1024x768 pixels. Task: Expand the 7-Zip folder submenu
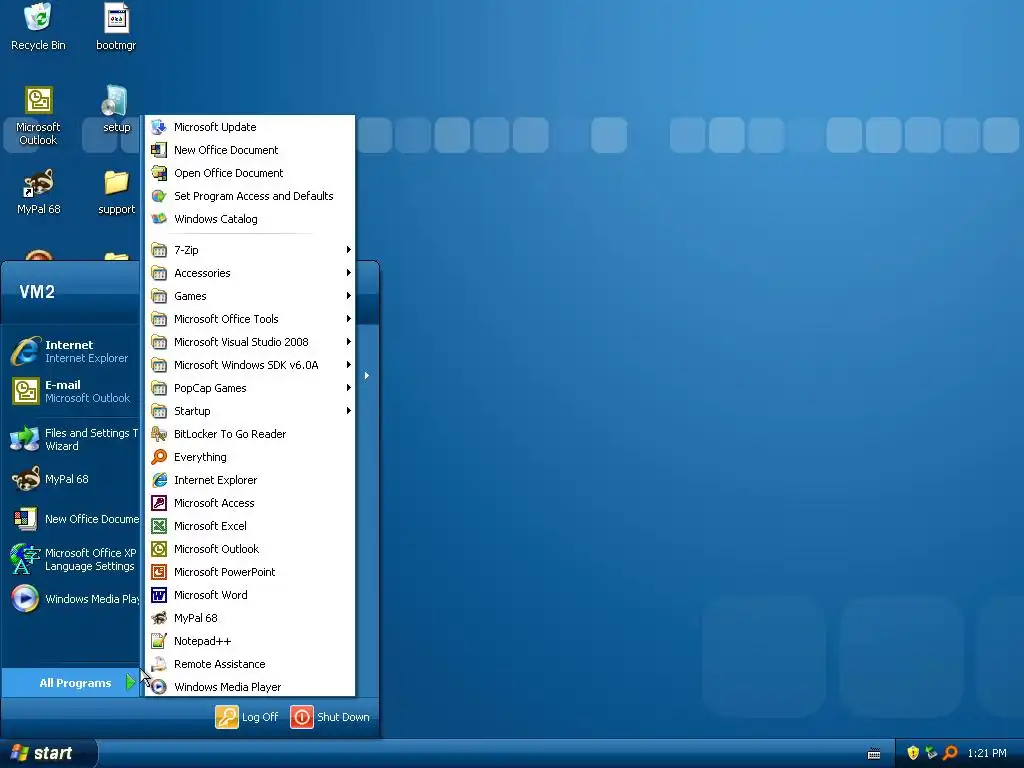click(x=249, y=250)
